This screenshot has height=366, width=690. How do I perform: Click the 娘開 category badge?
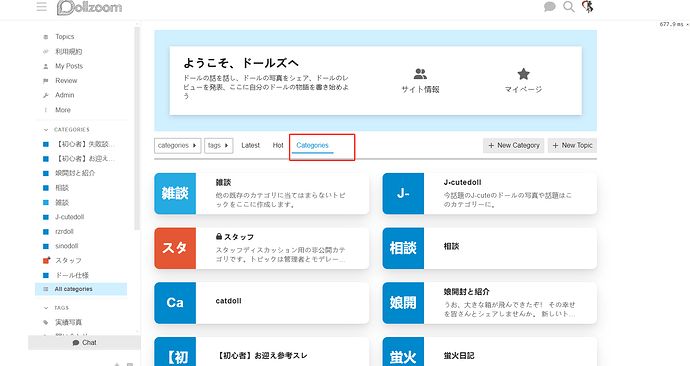click(403, 303)
